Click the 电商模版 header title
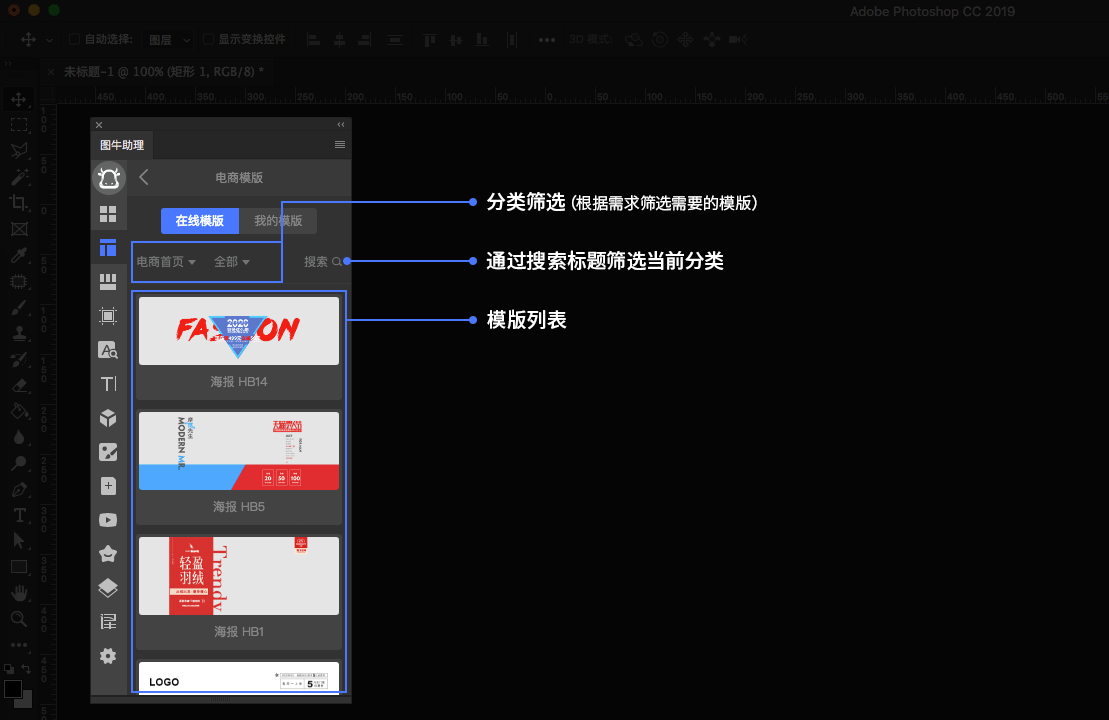Screen dimensions: 1109x720 click(x=239, y=178)
